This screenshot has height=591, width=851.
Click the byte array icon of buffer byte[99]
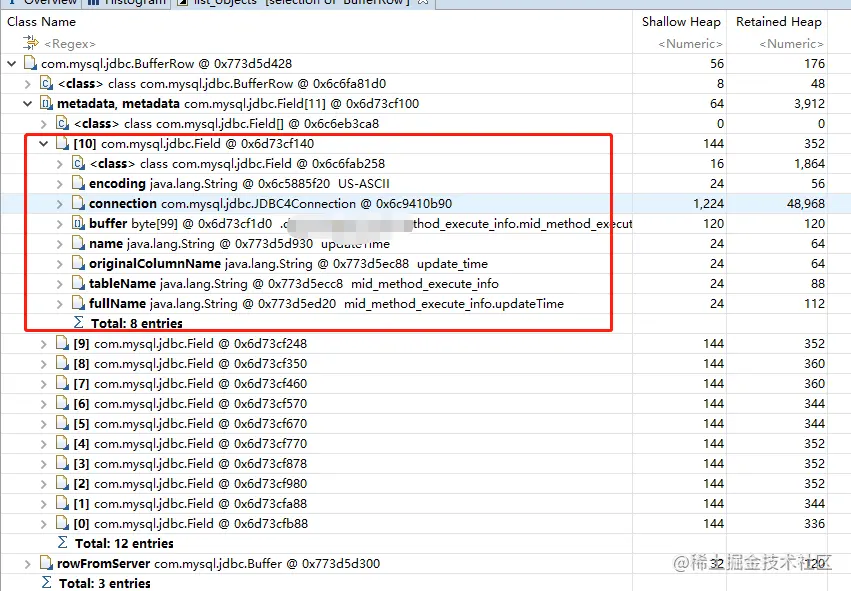(x=78, y=224)
